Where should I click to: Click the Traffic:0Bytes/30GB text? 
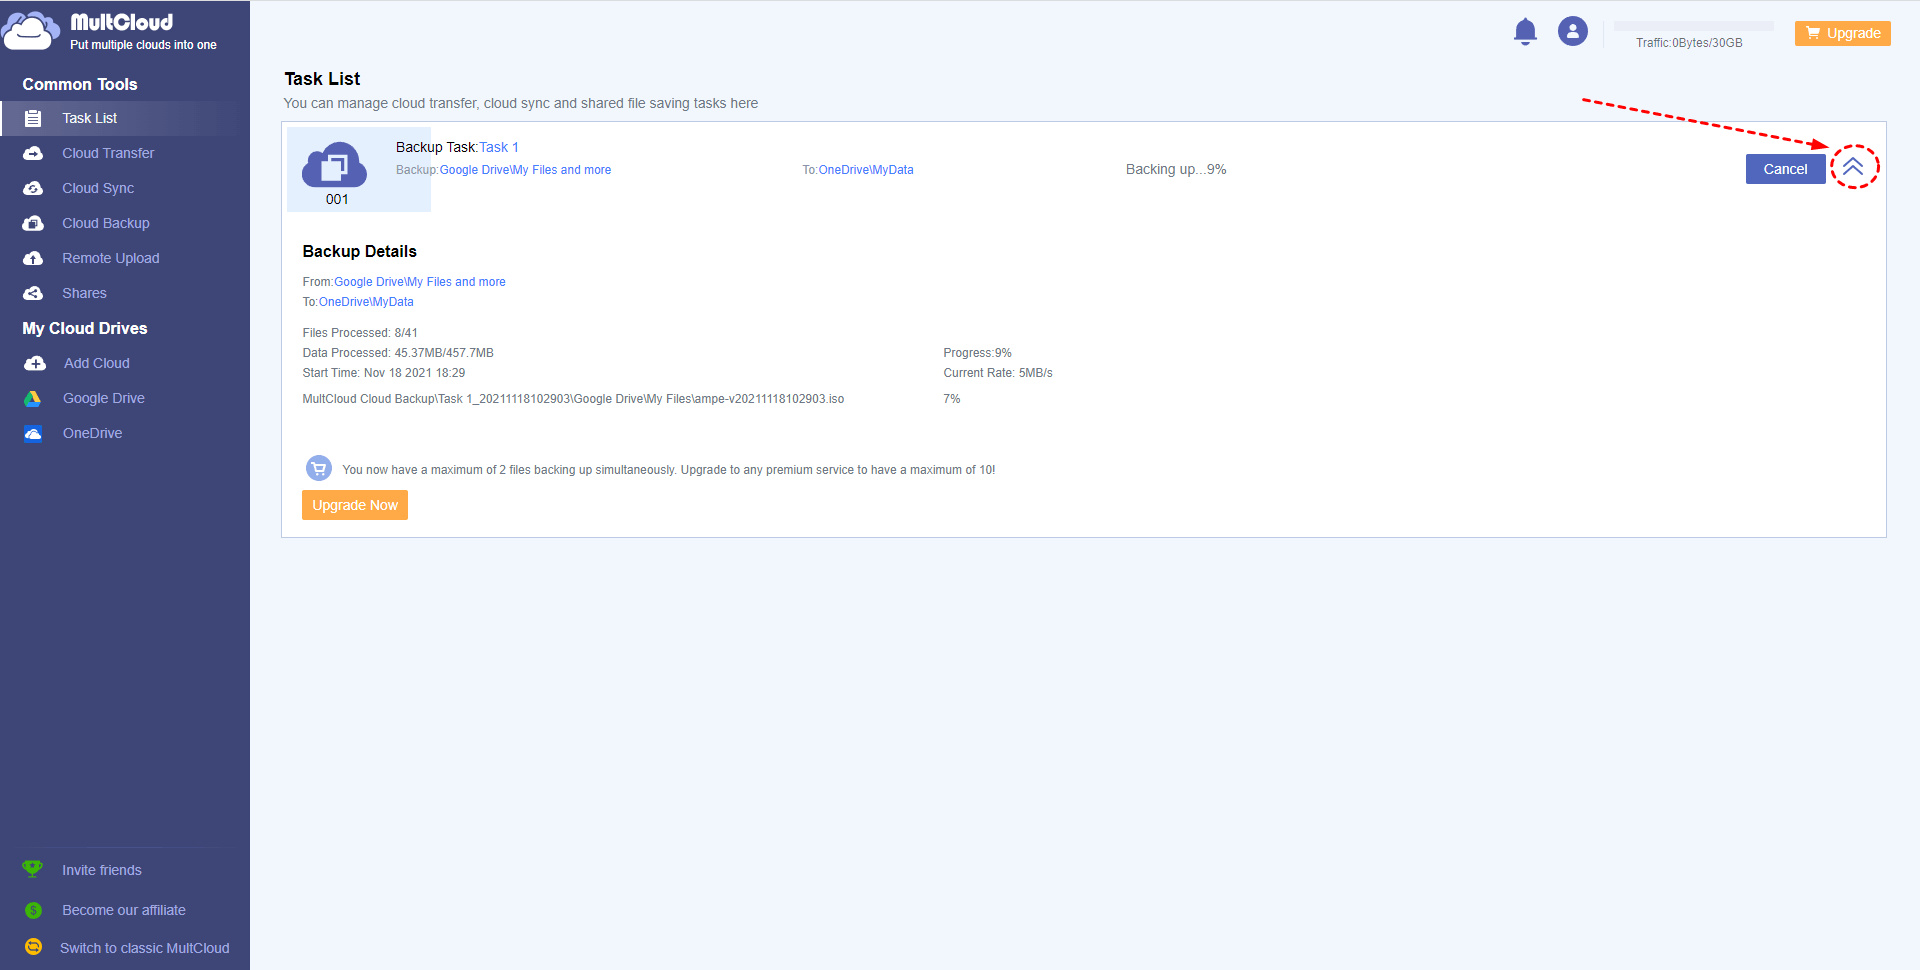[1689, 43]
